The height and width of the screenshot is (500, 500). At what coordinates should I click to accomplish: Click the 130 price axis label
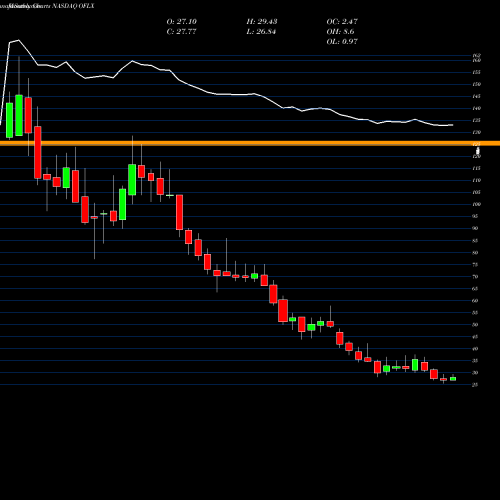coord(477,132)
